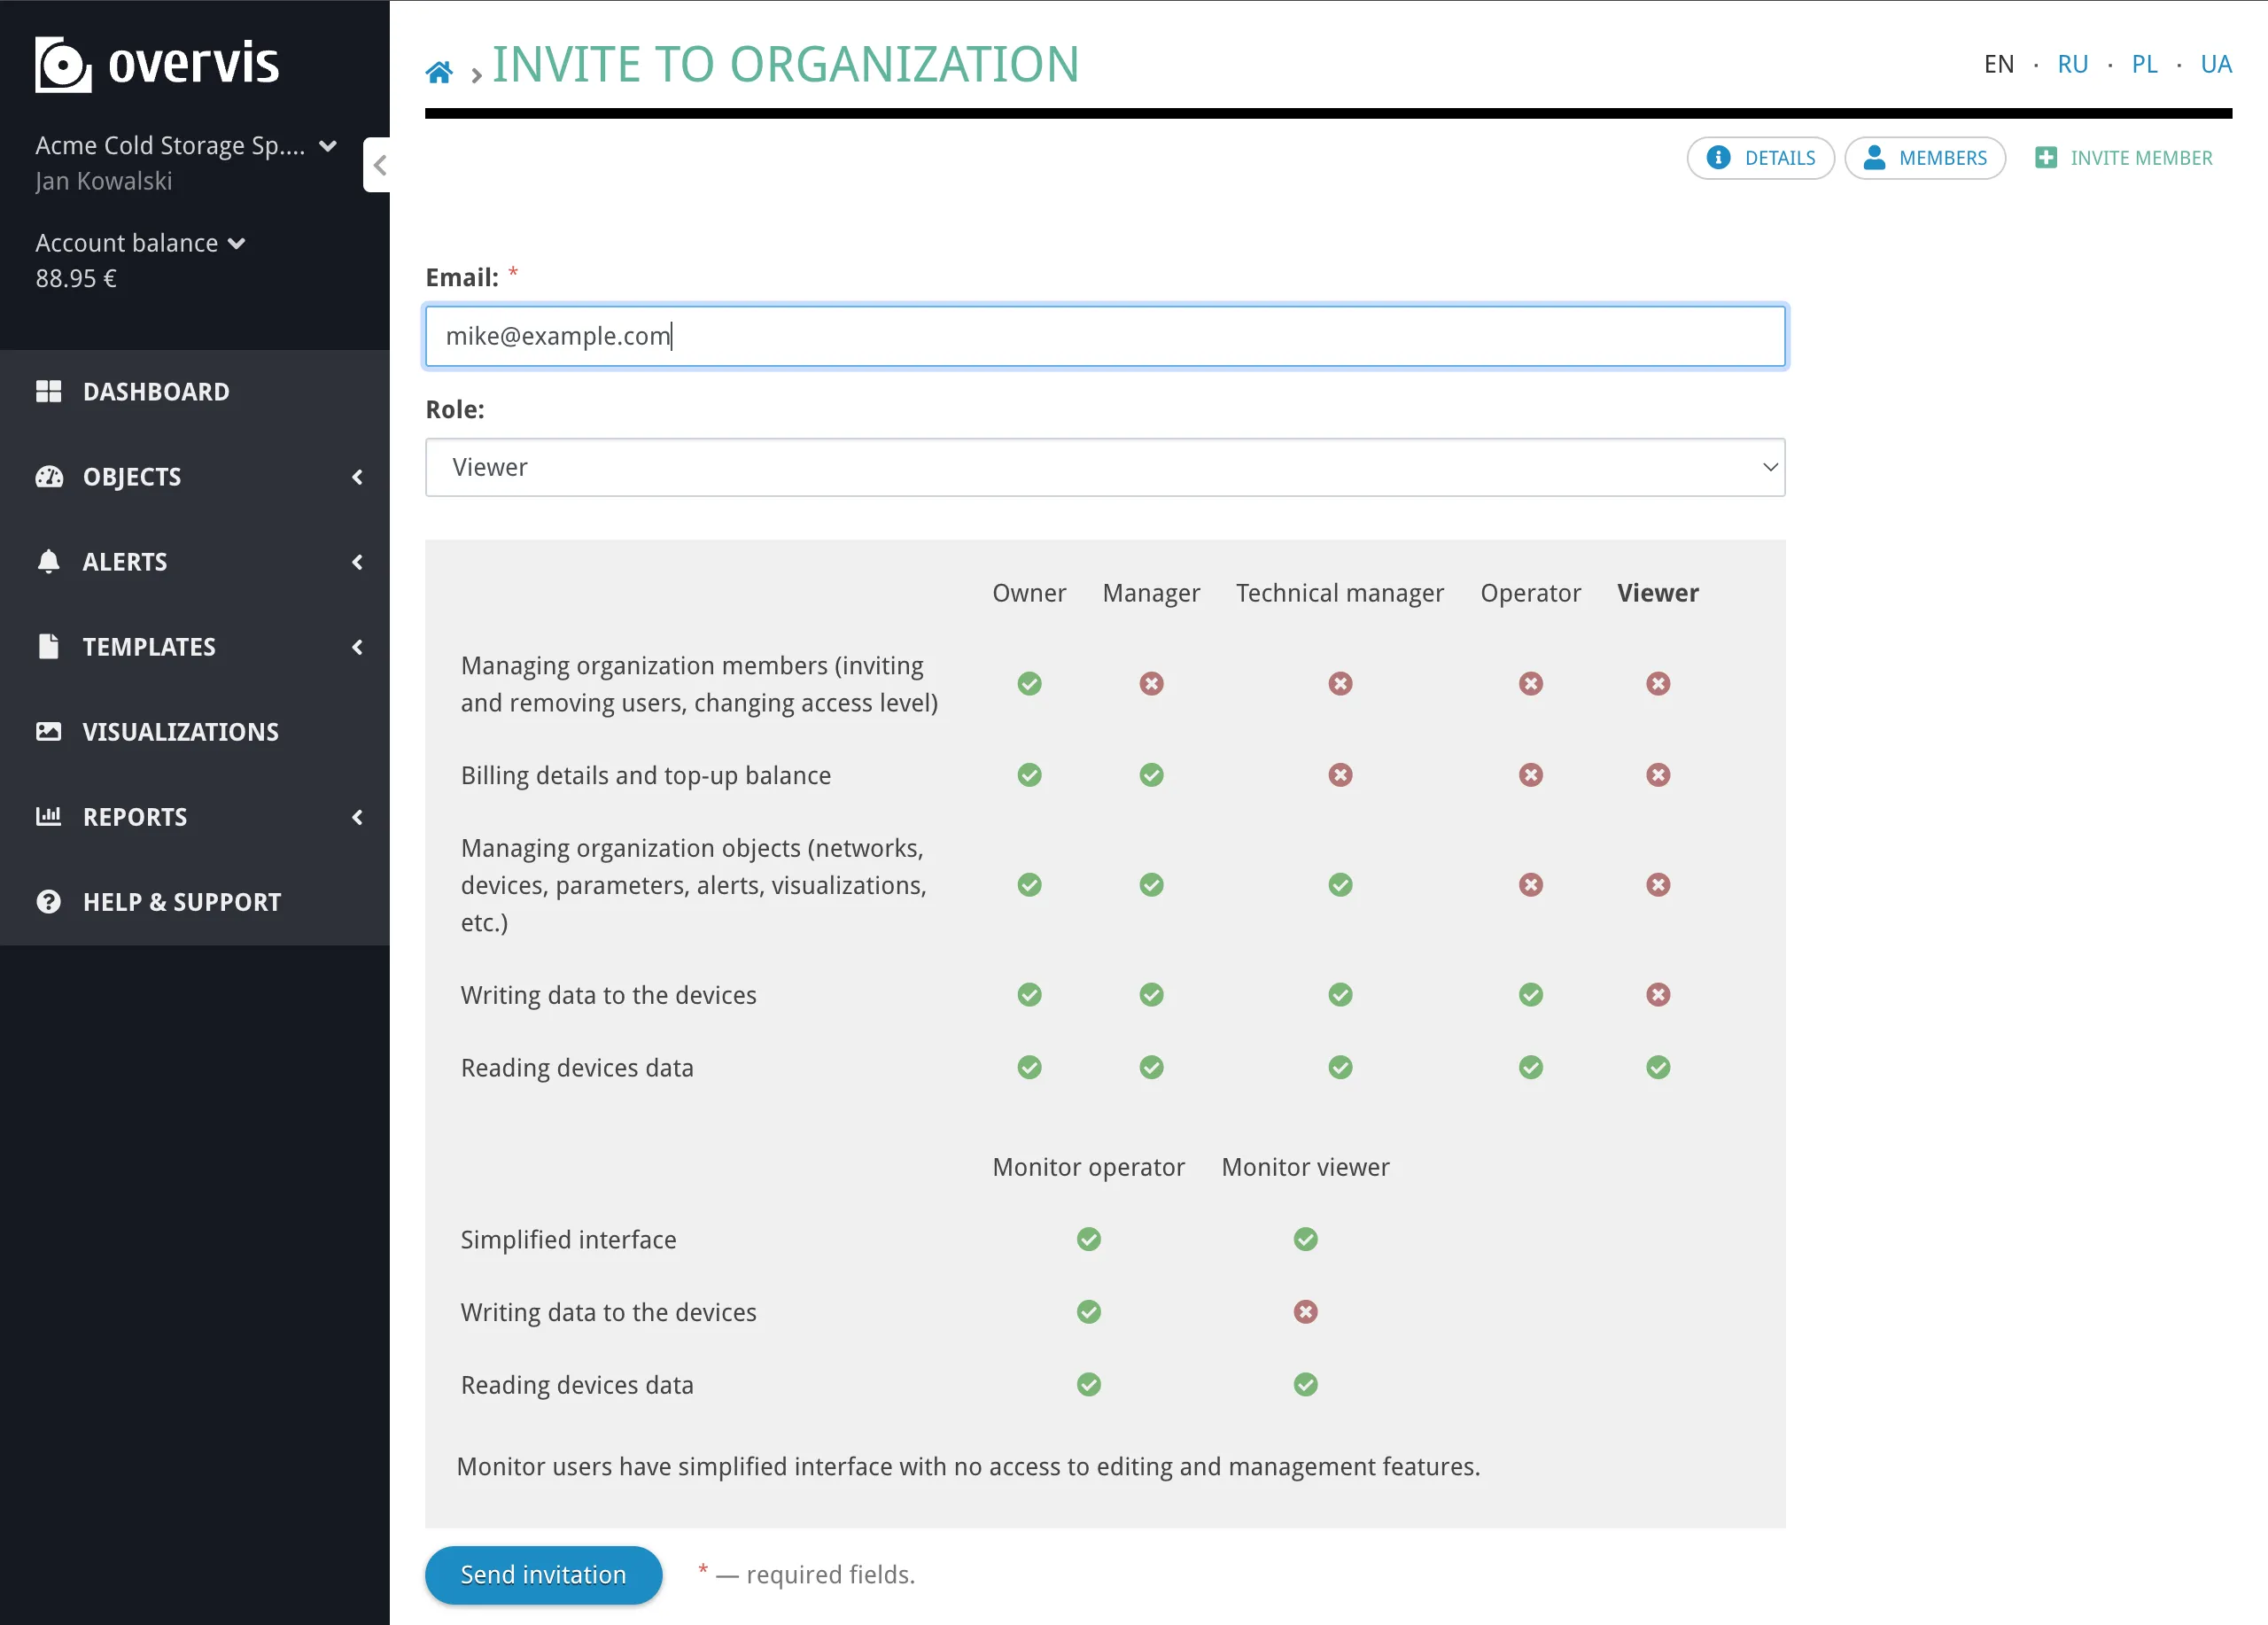Click the 88.95 € balance value
The height and width of the screenshot is (1625, 2268).
click(x=76, y=279)
